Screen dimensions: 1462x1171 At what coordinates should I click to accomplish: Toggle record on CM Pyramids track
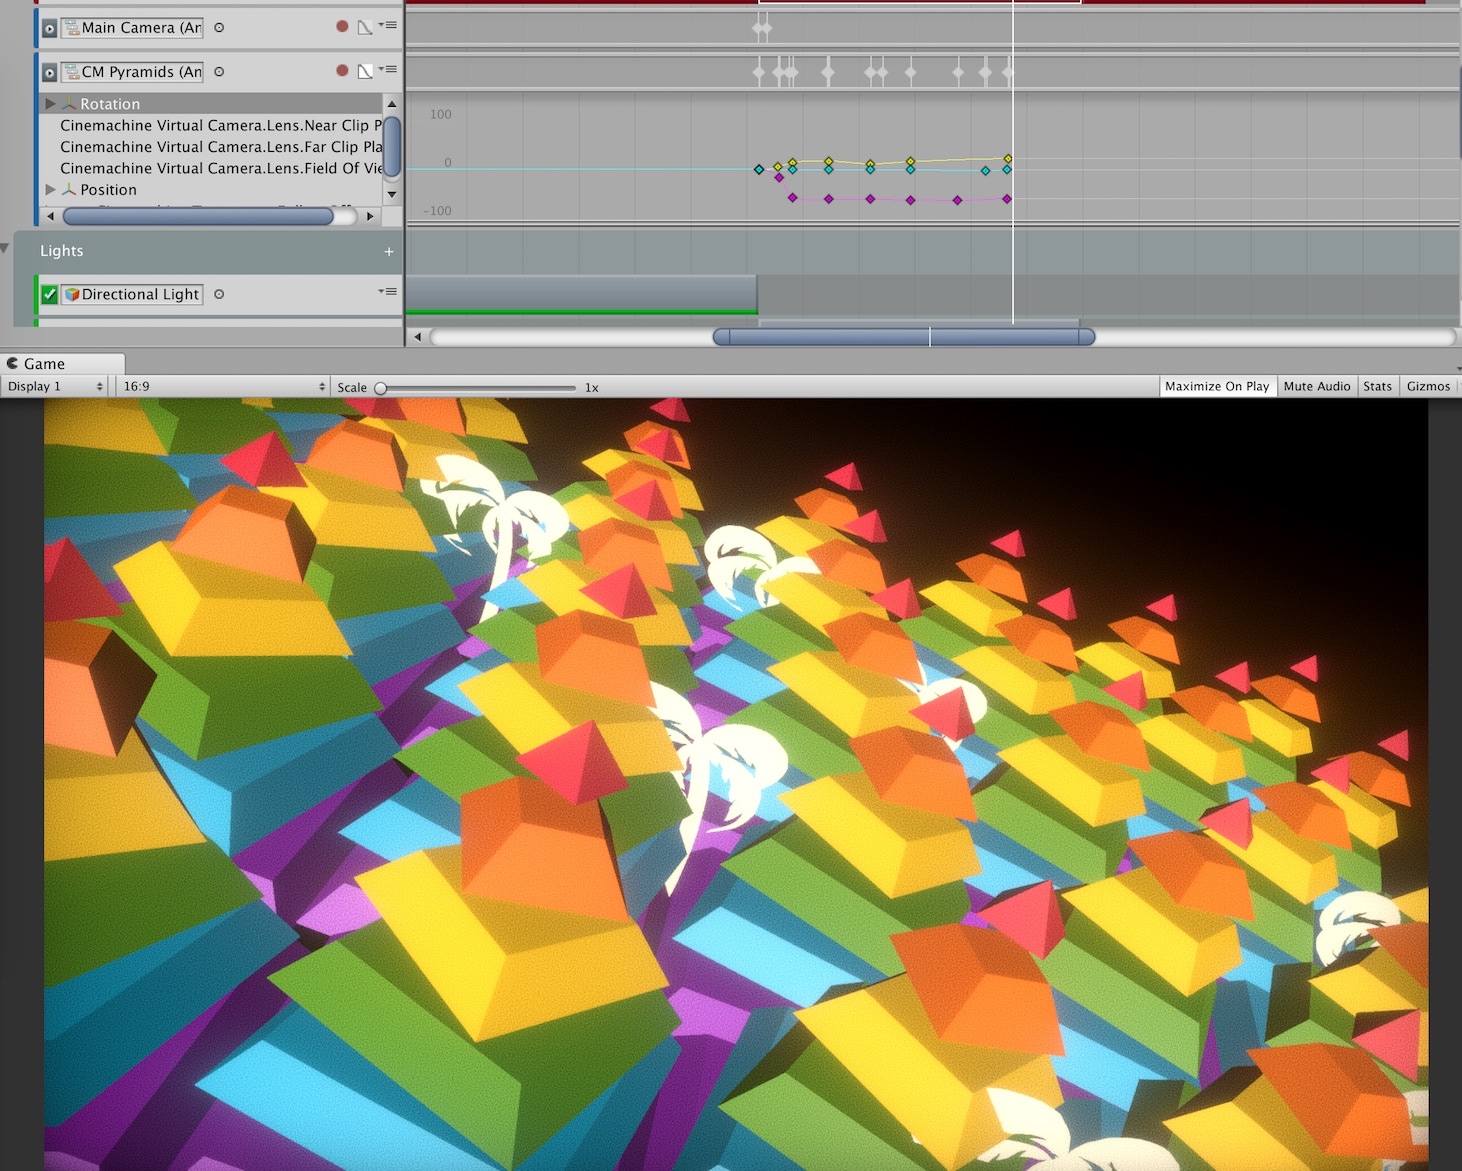342,71
